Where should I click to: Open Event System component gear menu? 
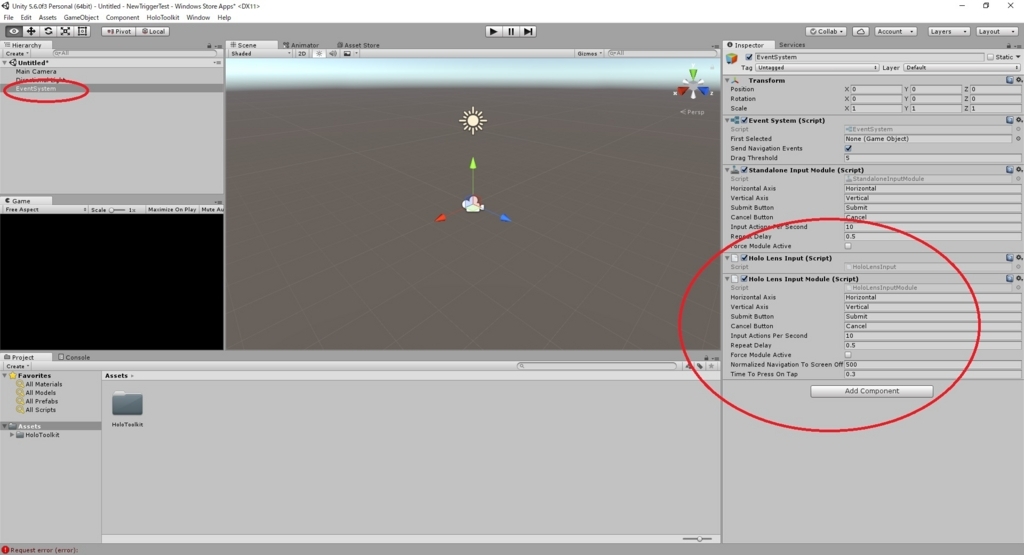click(x=1019, y=120)
